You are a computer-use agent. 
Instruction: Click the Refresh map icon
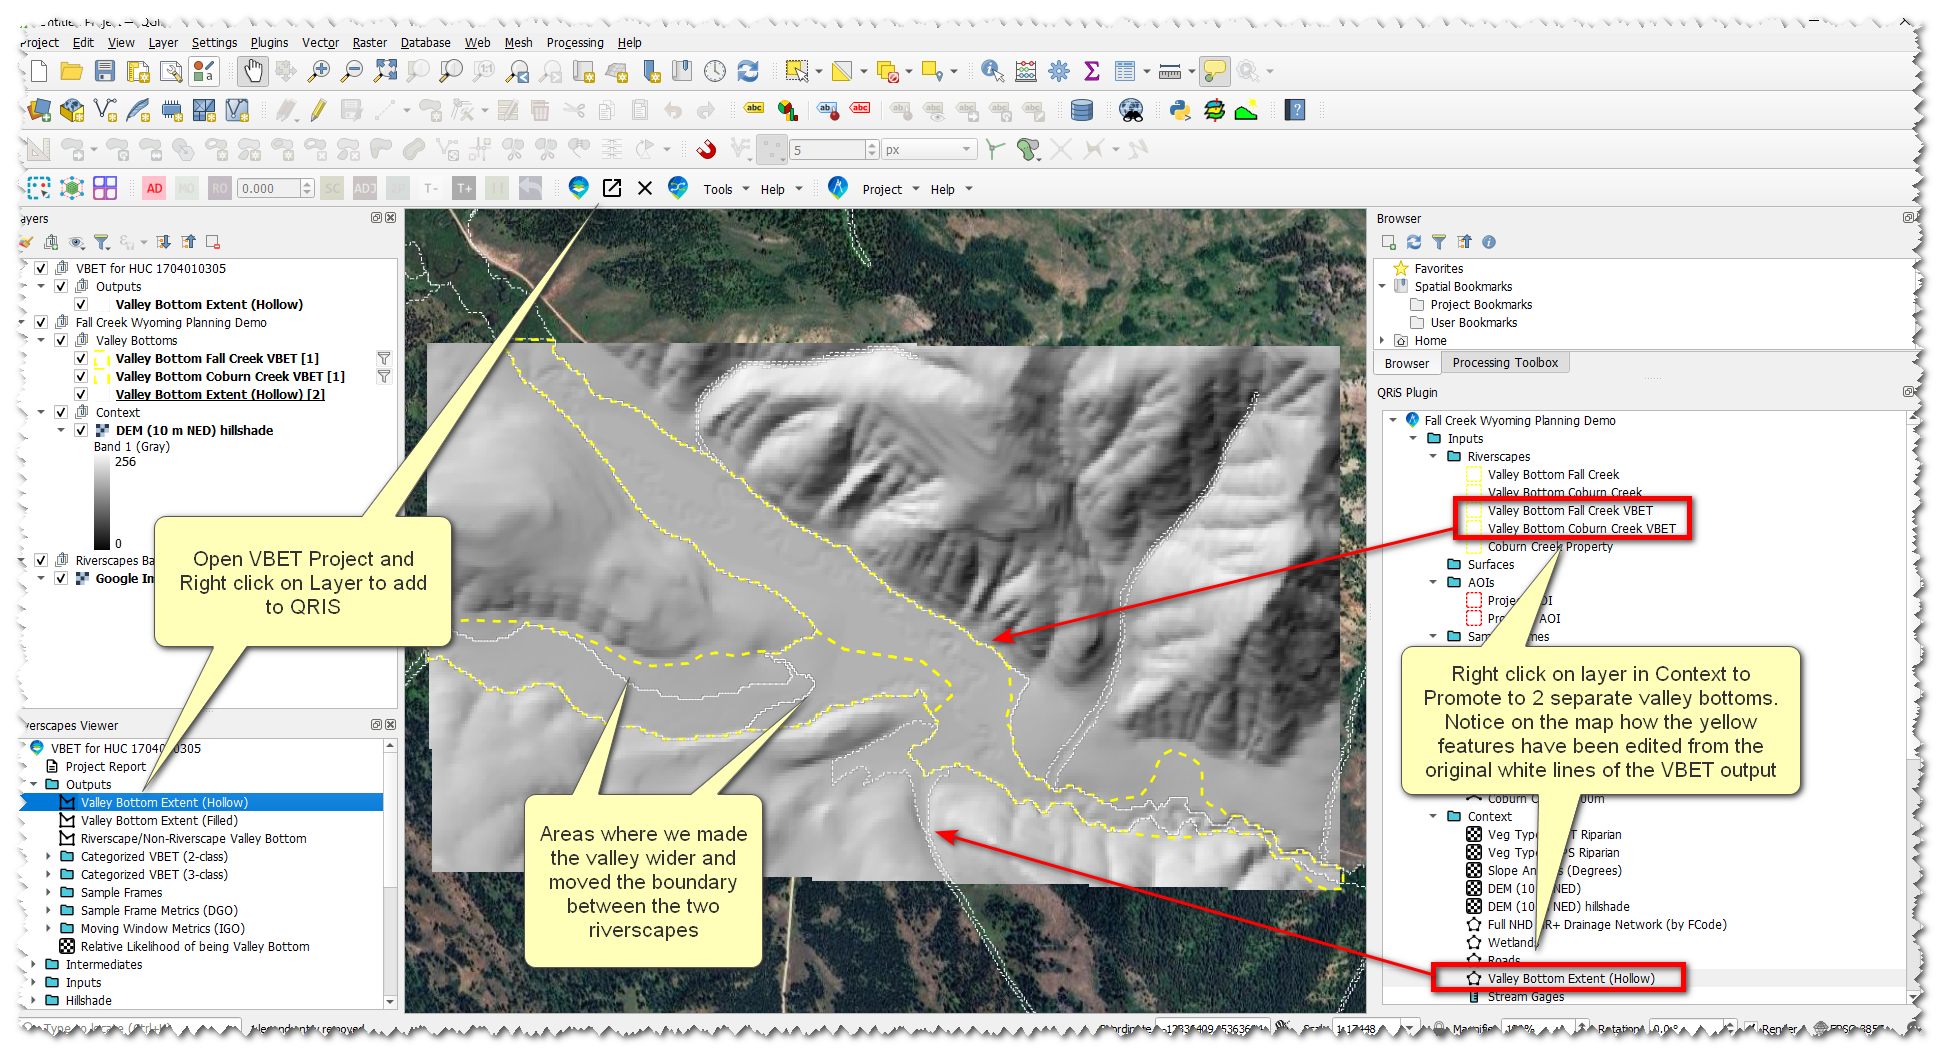point(748,71)
